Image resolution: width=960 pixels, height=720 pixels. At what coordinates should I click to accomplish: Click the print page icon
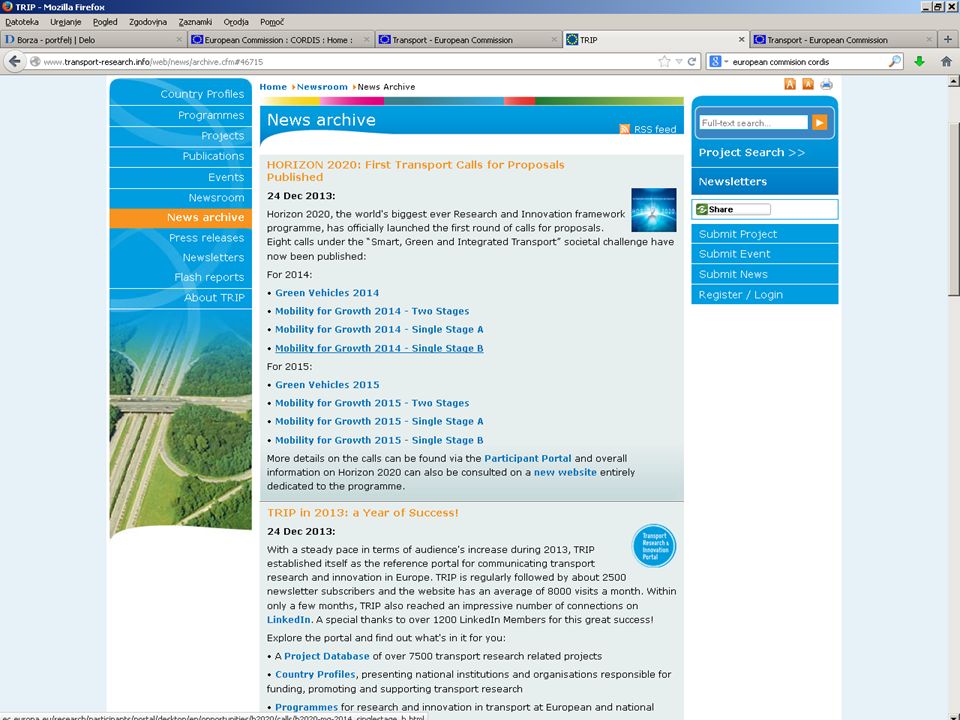(827, 84)
